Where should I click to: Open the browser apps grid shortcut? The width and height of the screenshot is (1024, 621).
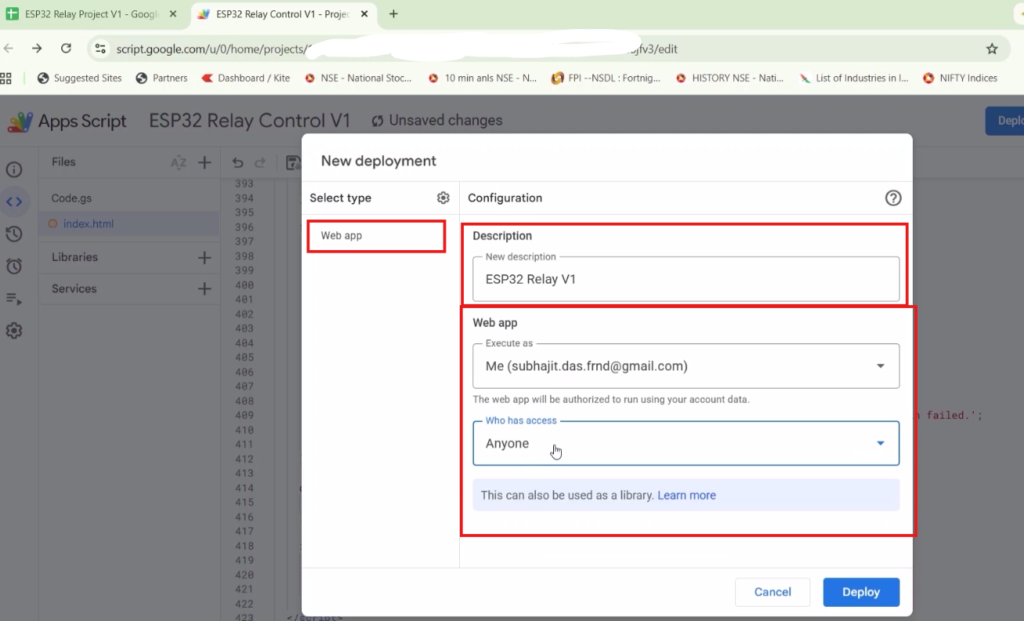[x=6, y=78]
